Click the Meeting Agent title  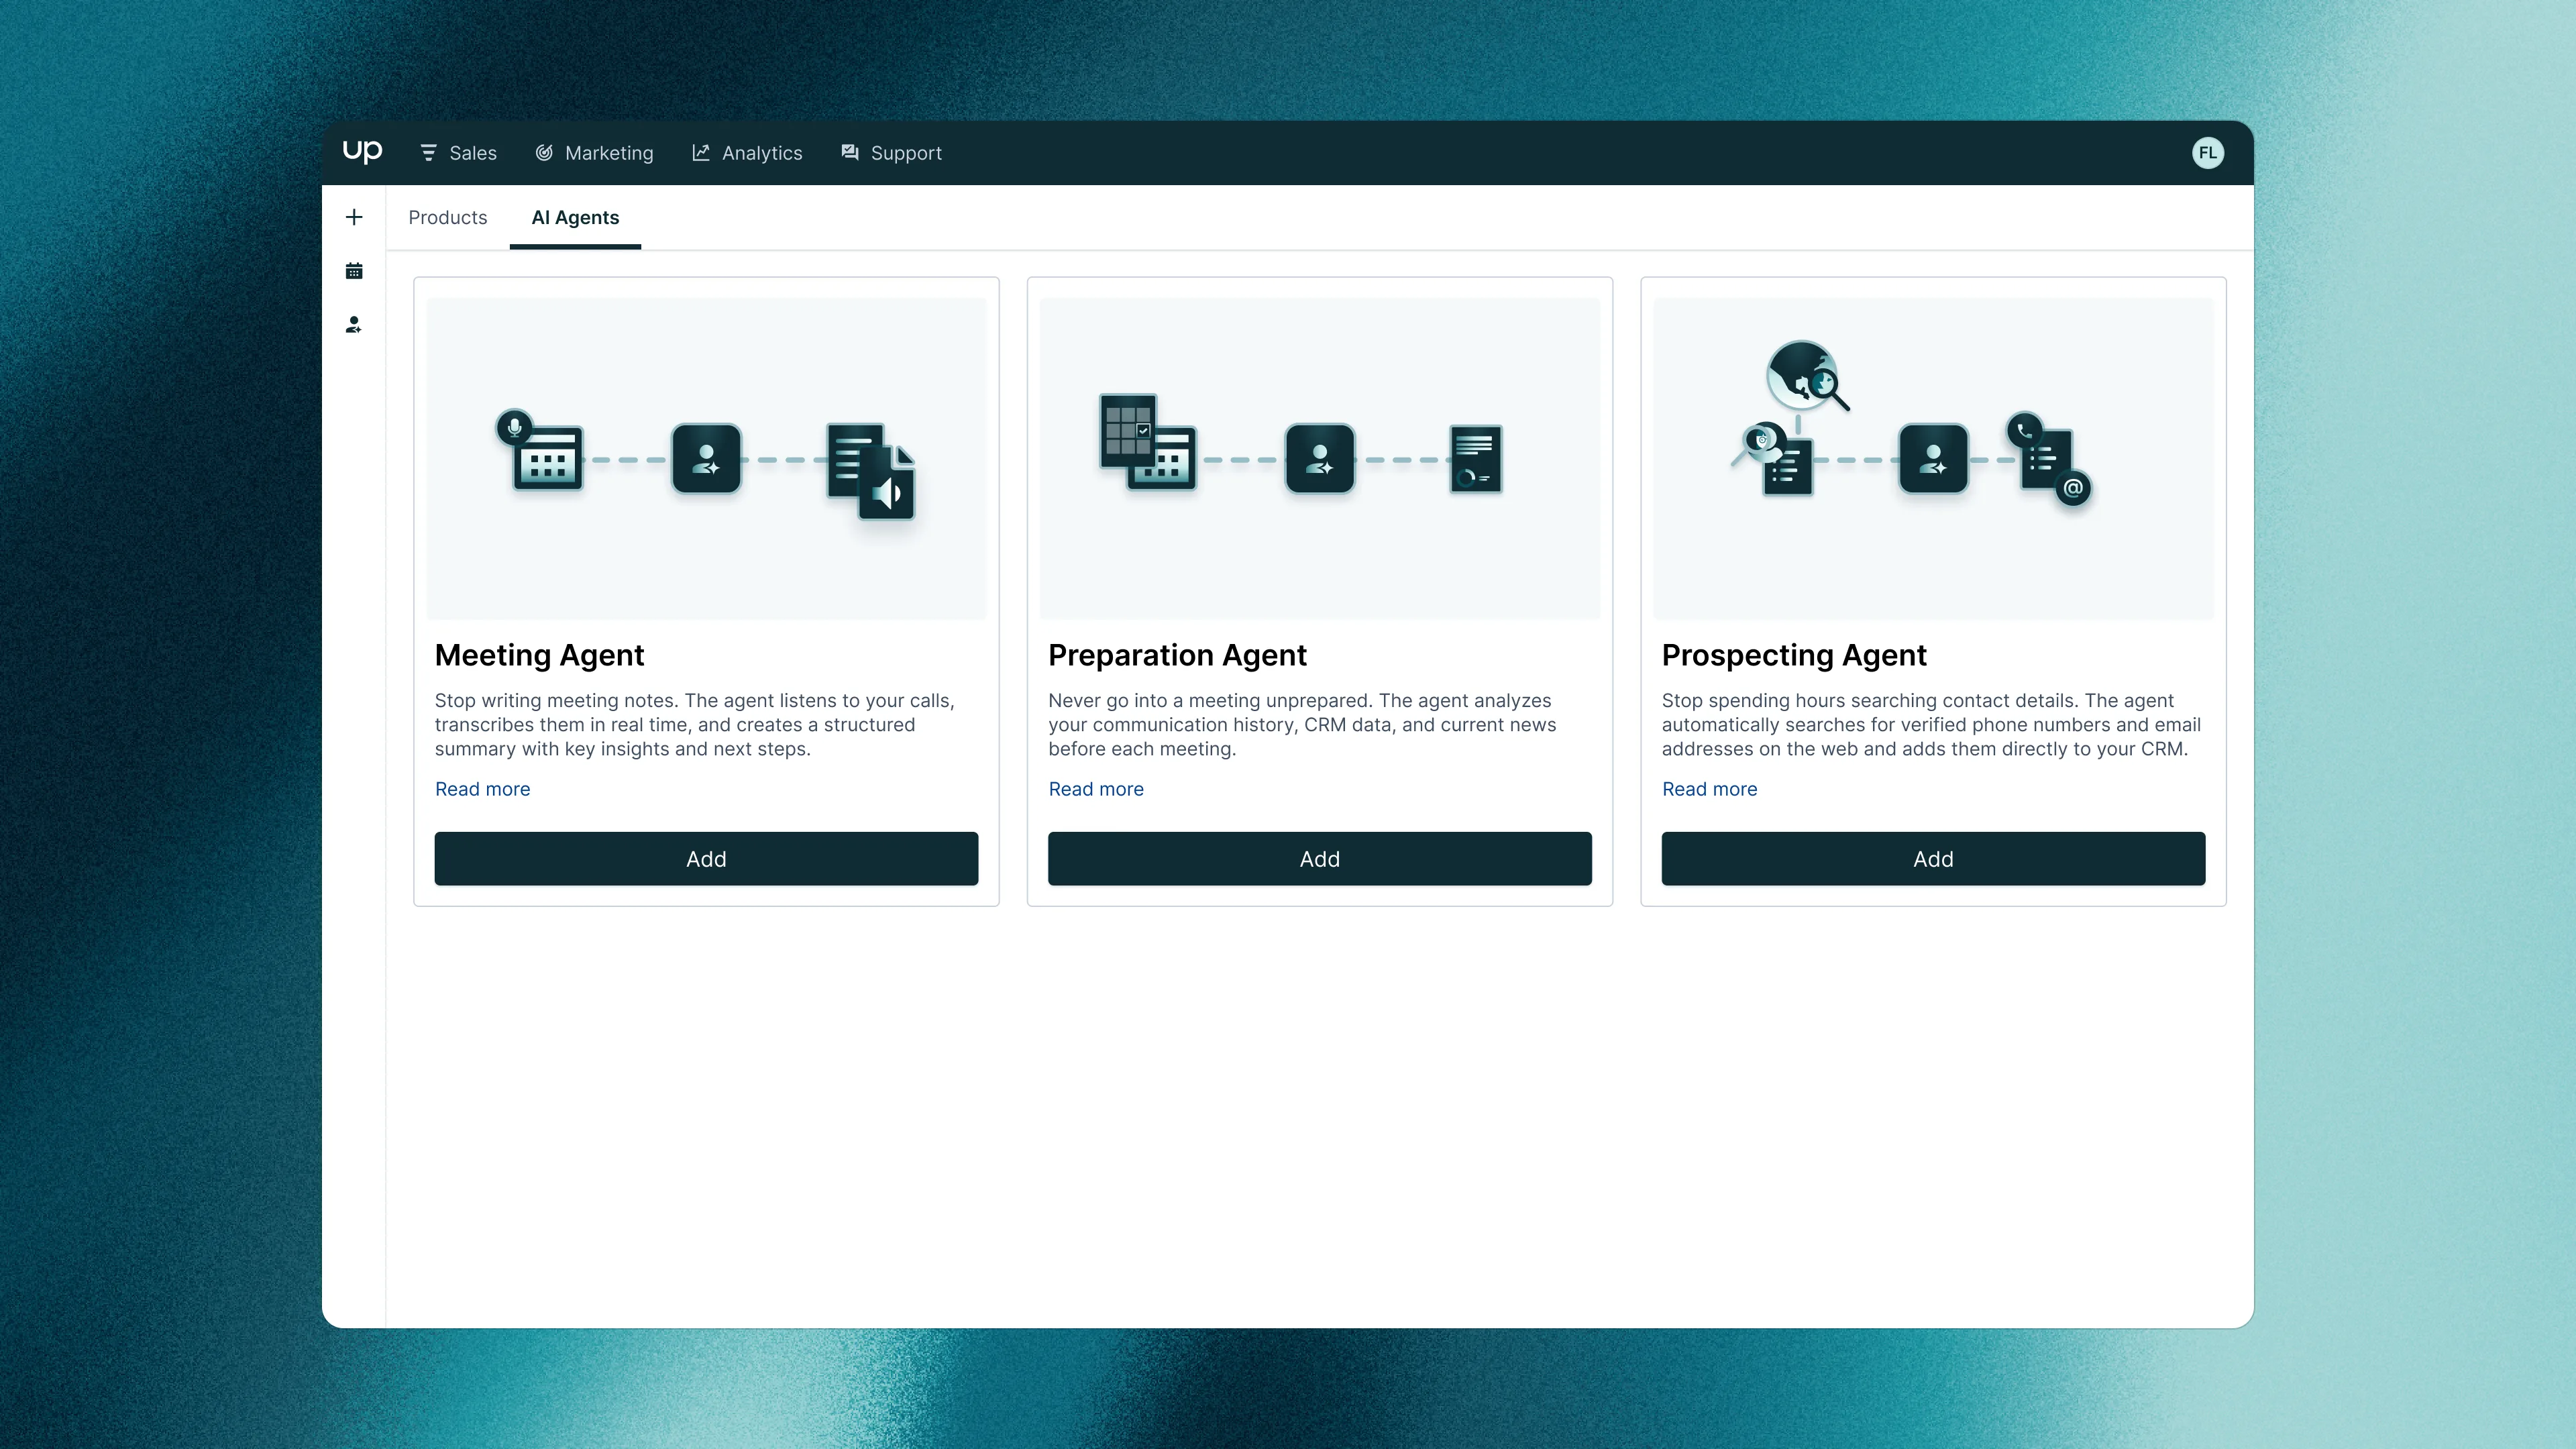[539, 655]
